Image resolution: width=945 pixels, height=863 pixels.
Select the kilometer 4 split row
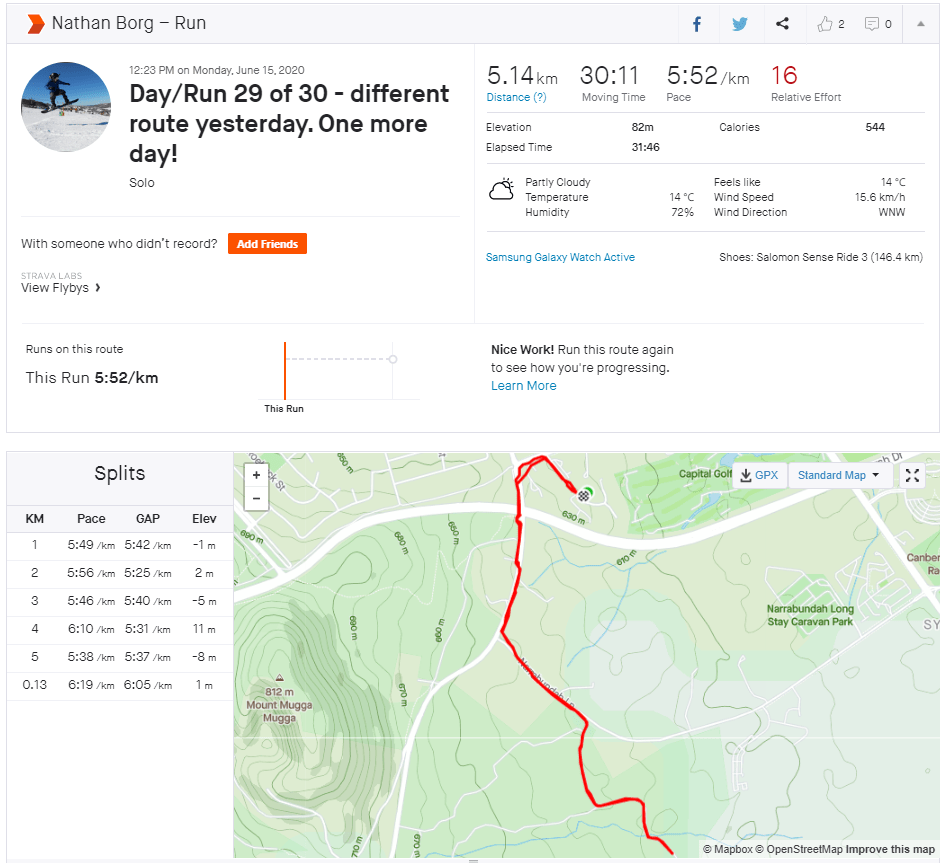120,629
